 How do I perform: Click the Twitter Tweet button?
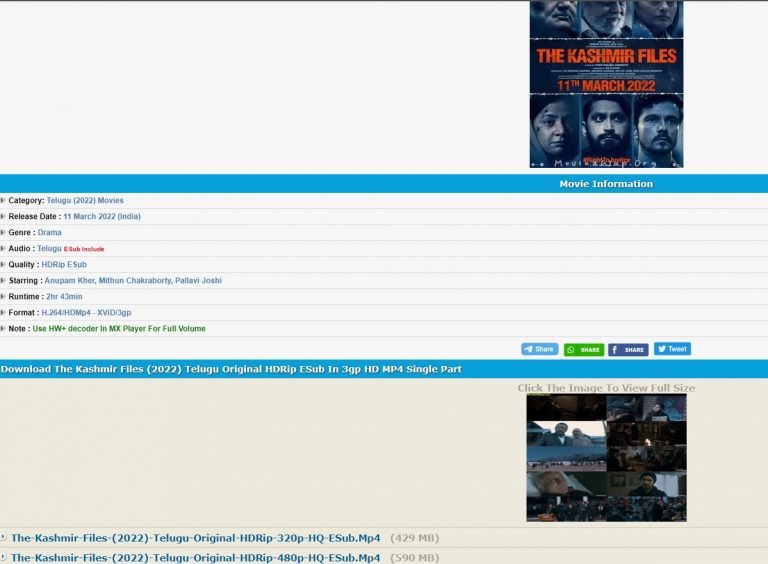point(672,349)
